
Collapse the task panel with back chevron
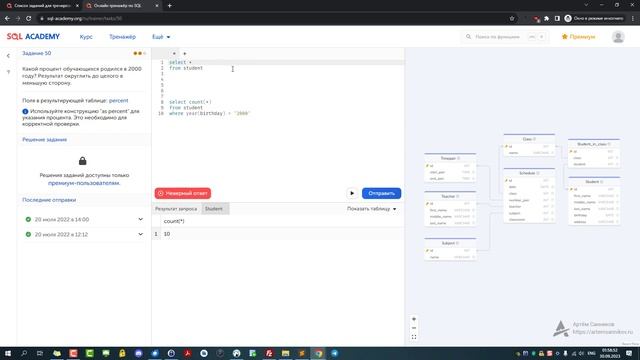coord(8,56)
